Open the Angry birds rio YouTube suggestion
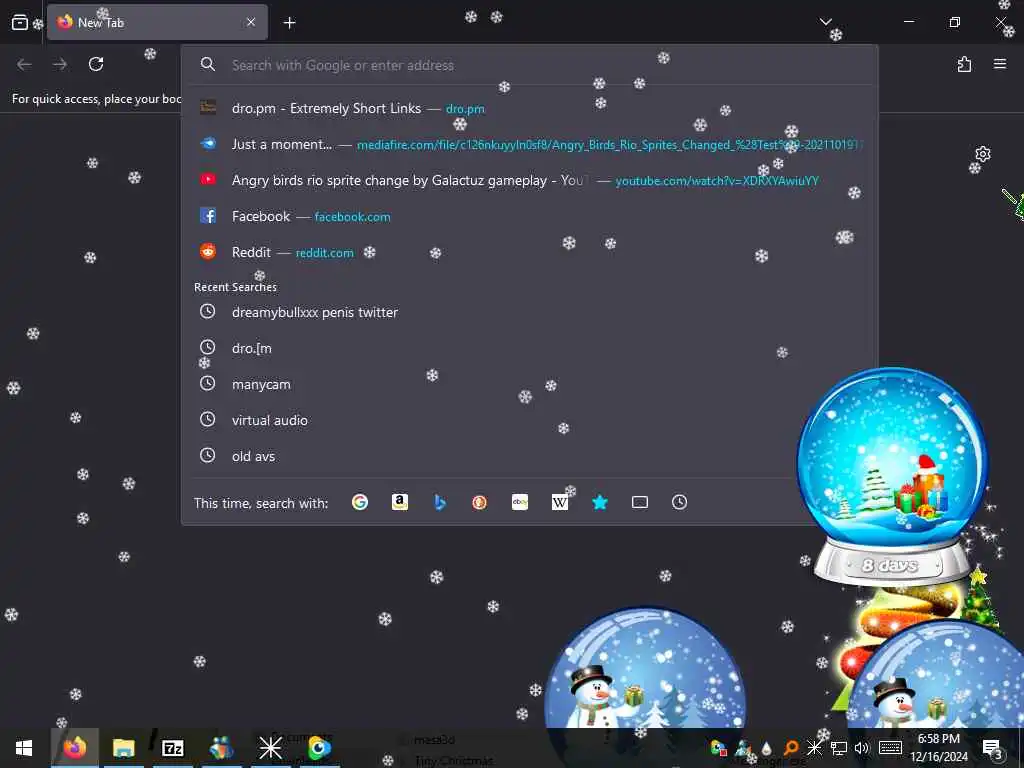The image size is (1024, 768). click(x=529, y=180)
